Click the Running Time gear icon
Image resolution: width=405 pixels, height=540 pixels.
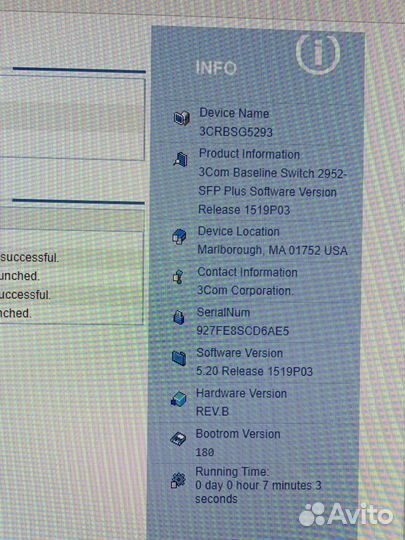[178, 480]
